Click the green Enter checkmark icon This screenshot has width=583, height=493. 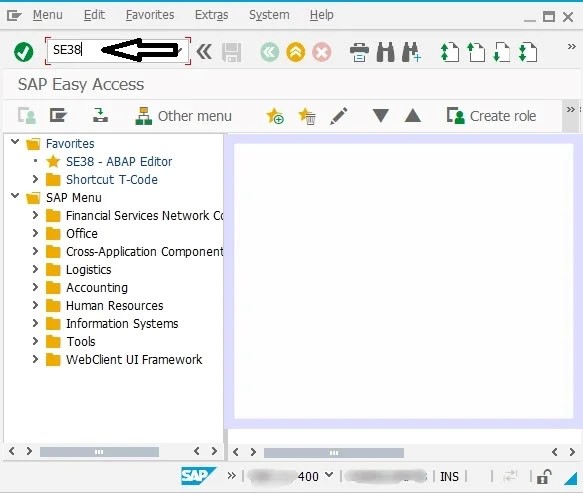pos(23,52)
